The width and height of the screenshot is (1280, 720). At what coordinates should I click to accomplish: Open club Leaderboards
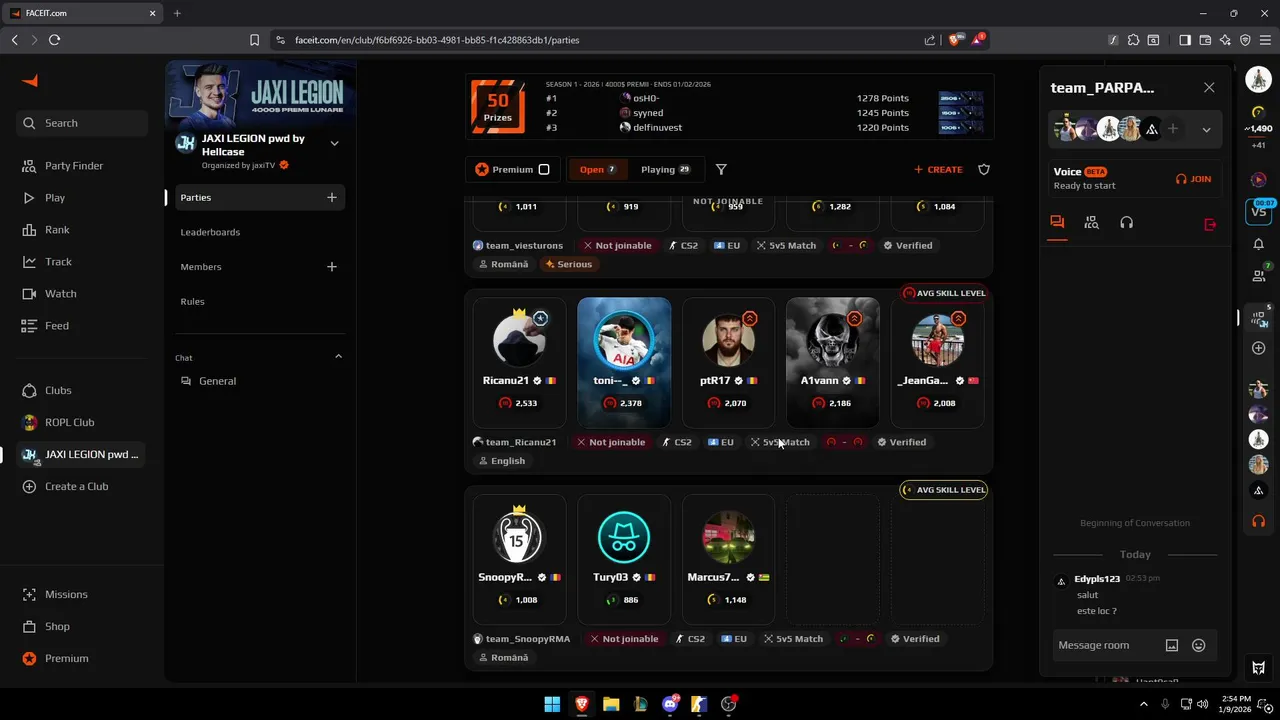pyautogui.click(x=210, y=232)
